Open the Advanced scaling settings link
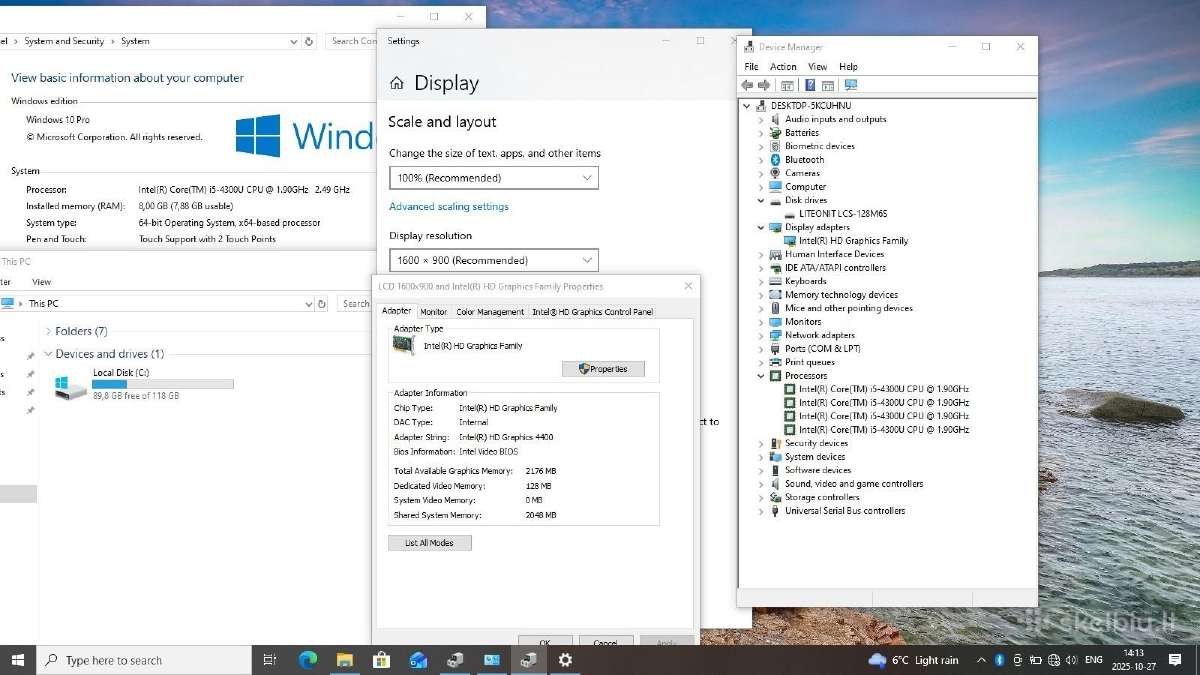This screenshot has height=675, width=1200. 449,207
